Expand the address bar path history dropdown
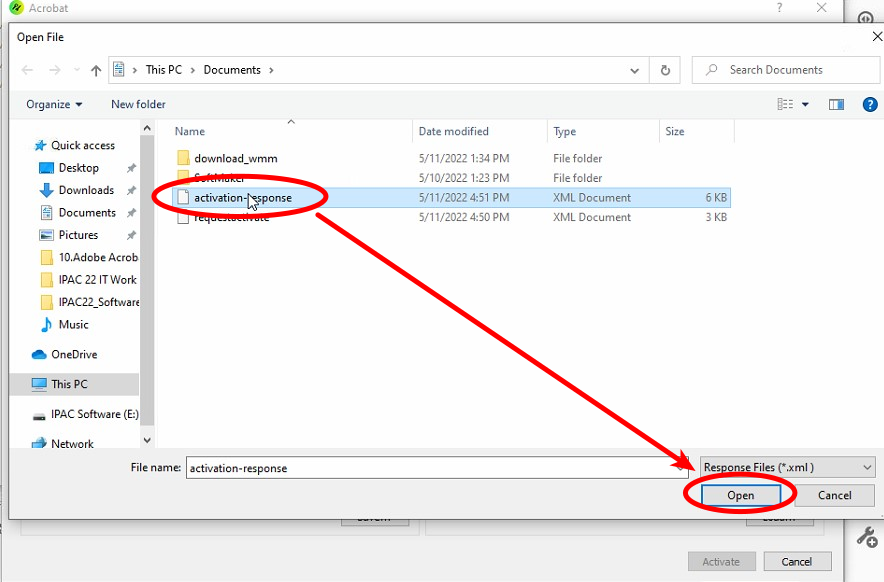 (x=635, y=70)
